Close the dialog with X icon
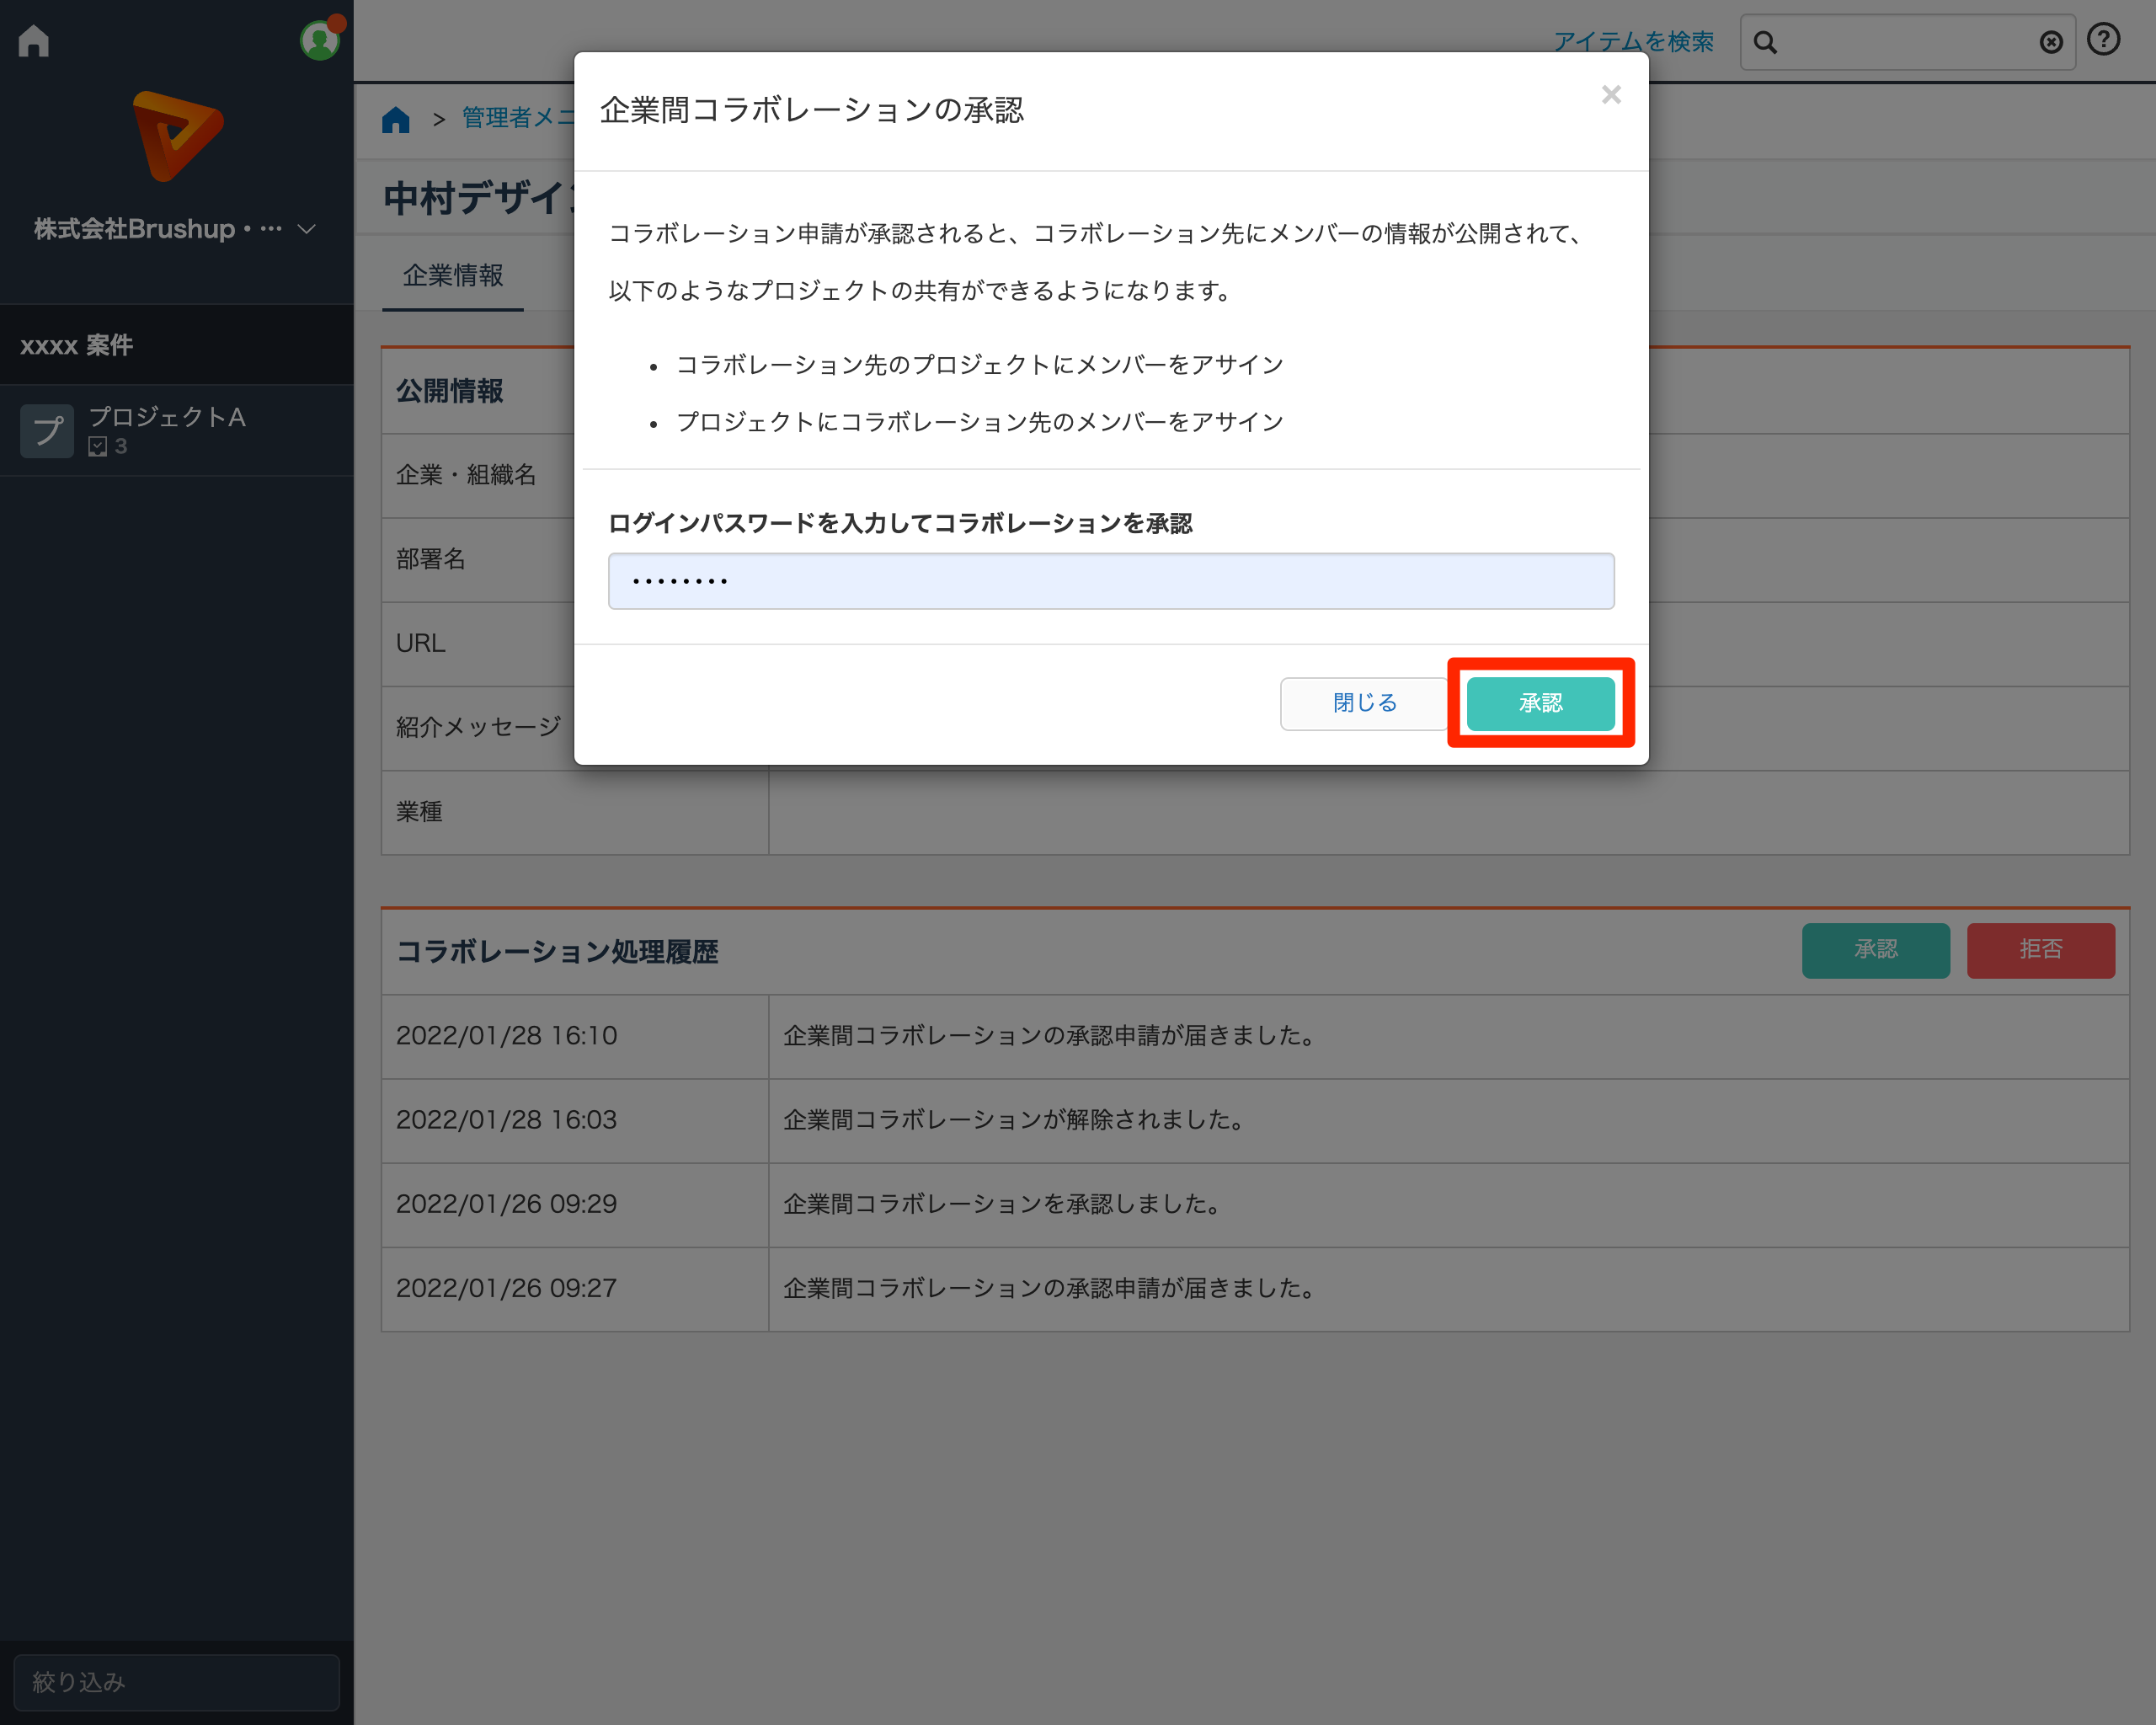2156x1725 pixels. [x=1610, y=95]
